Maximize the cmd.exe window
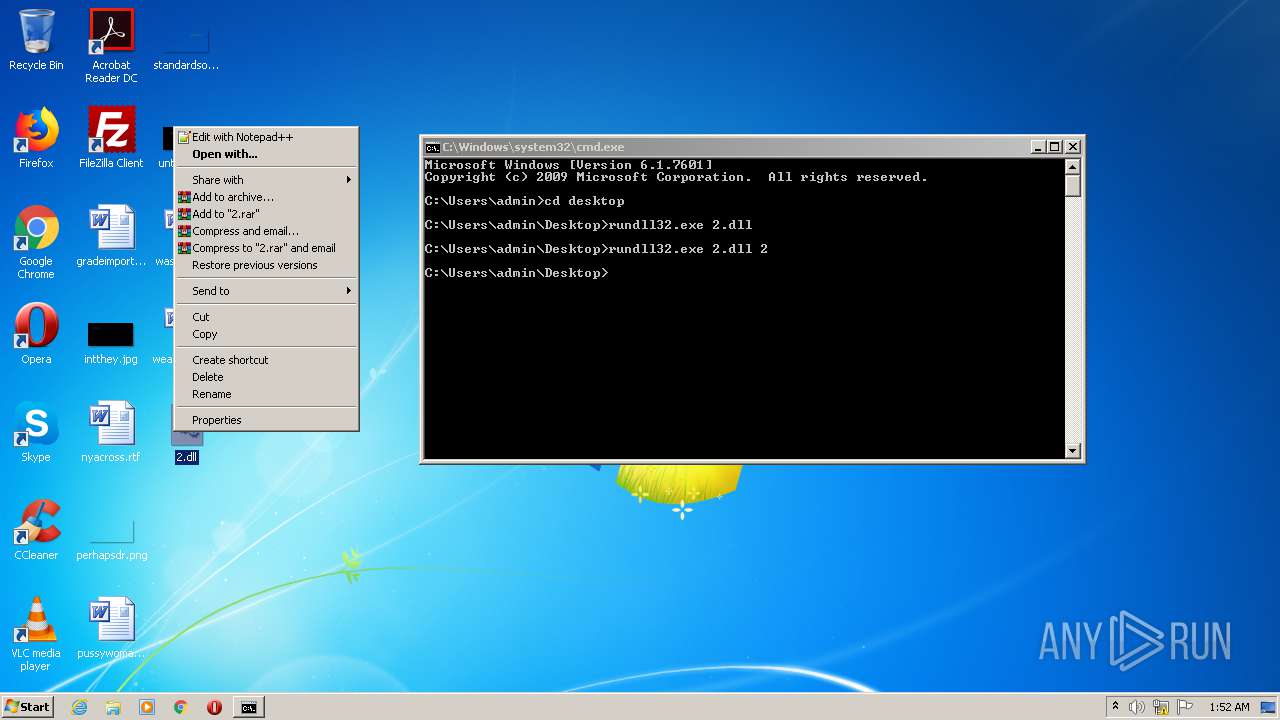The height and width of the screenshot is (720, 1280). coord(1054,147)
